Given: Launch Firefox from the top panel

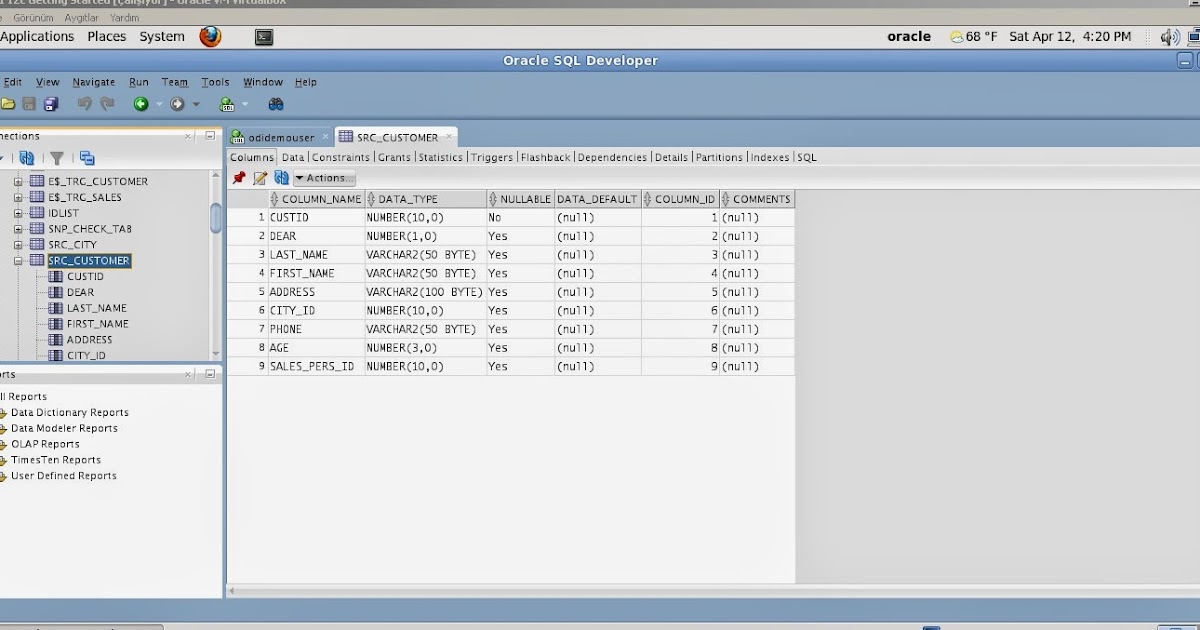Looking at the screenshot, I should [x=209, y=36].
